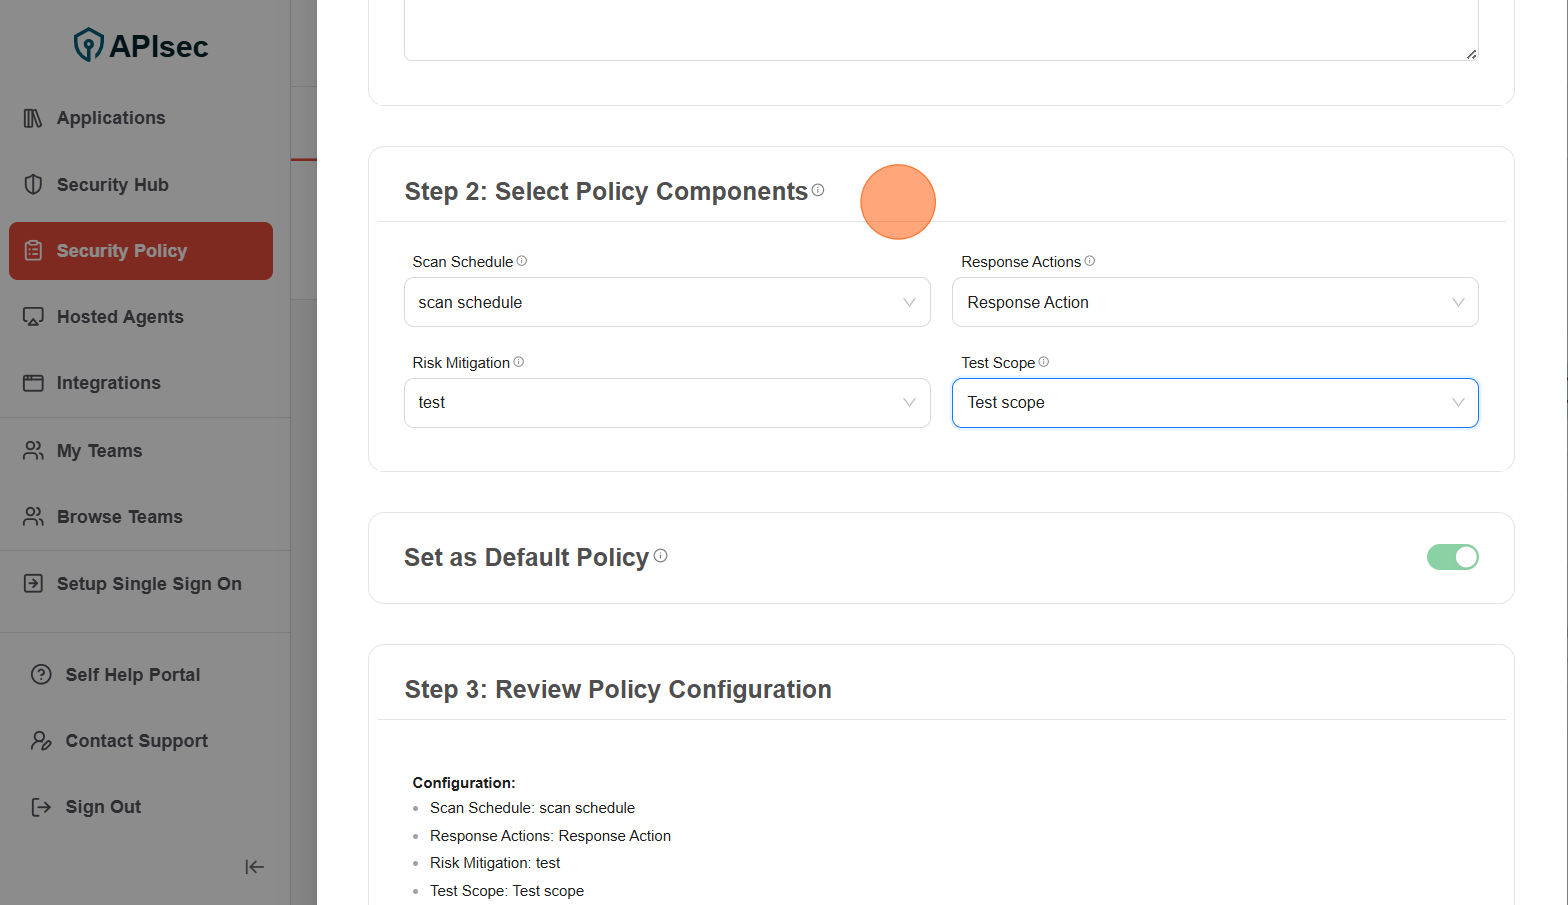The height and width of the screenshot is (905, 1568).
Task: Click info icon beside Set as Default Policy
Action: coord(661,556)
